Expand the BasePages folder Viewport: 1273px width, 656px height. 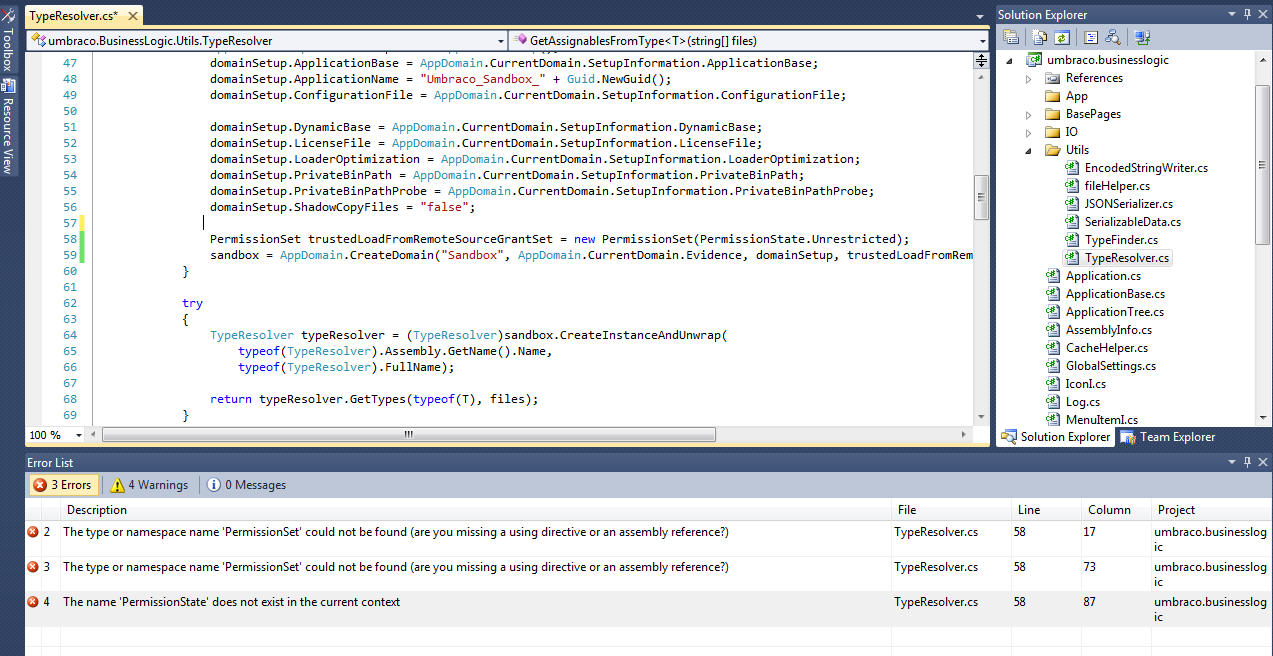click(1028, 114)
